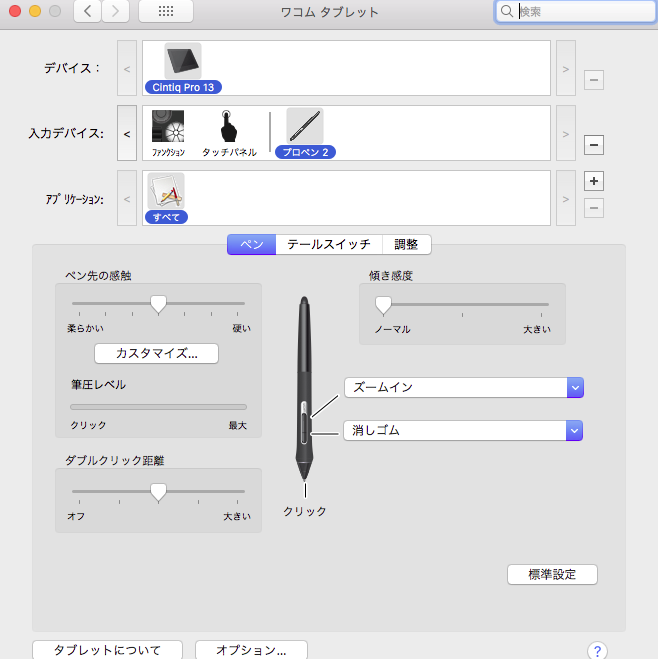Click the 標準設定 button

(551, 575)
